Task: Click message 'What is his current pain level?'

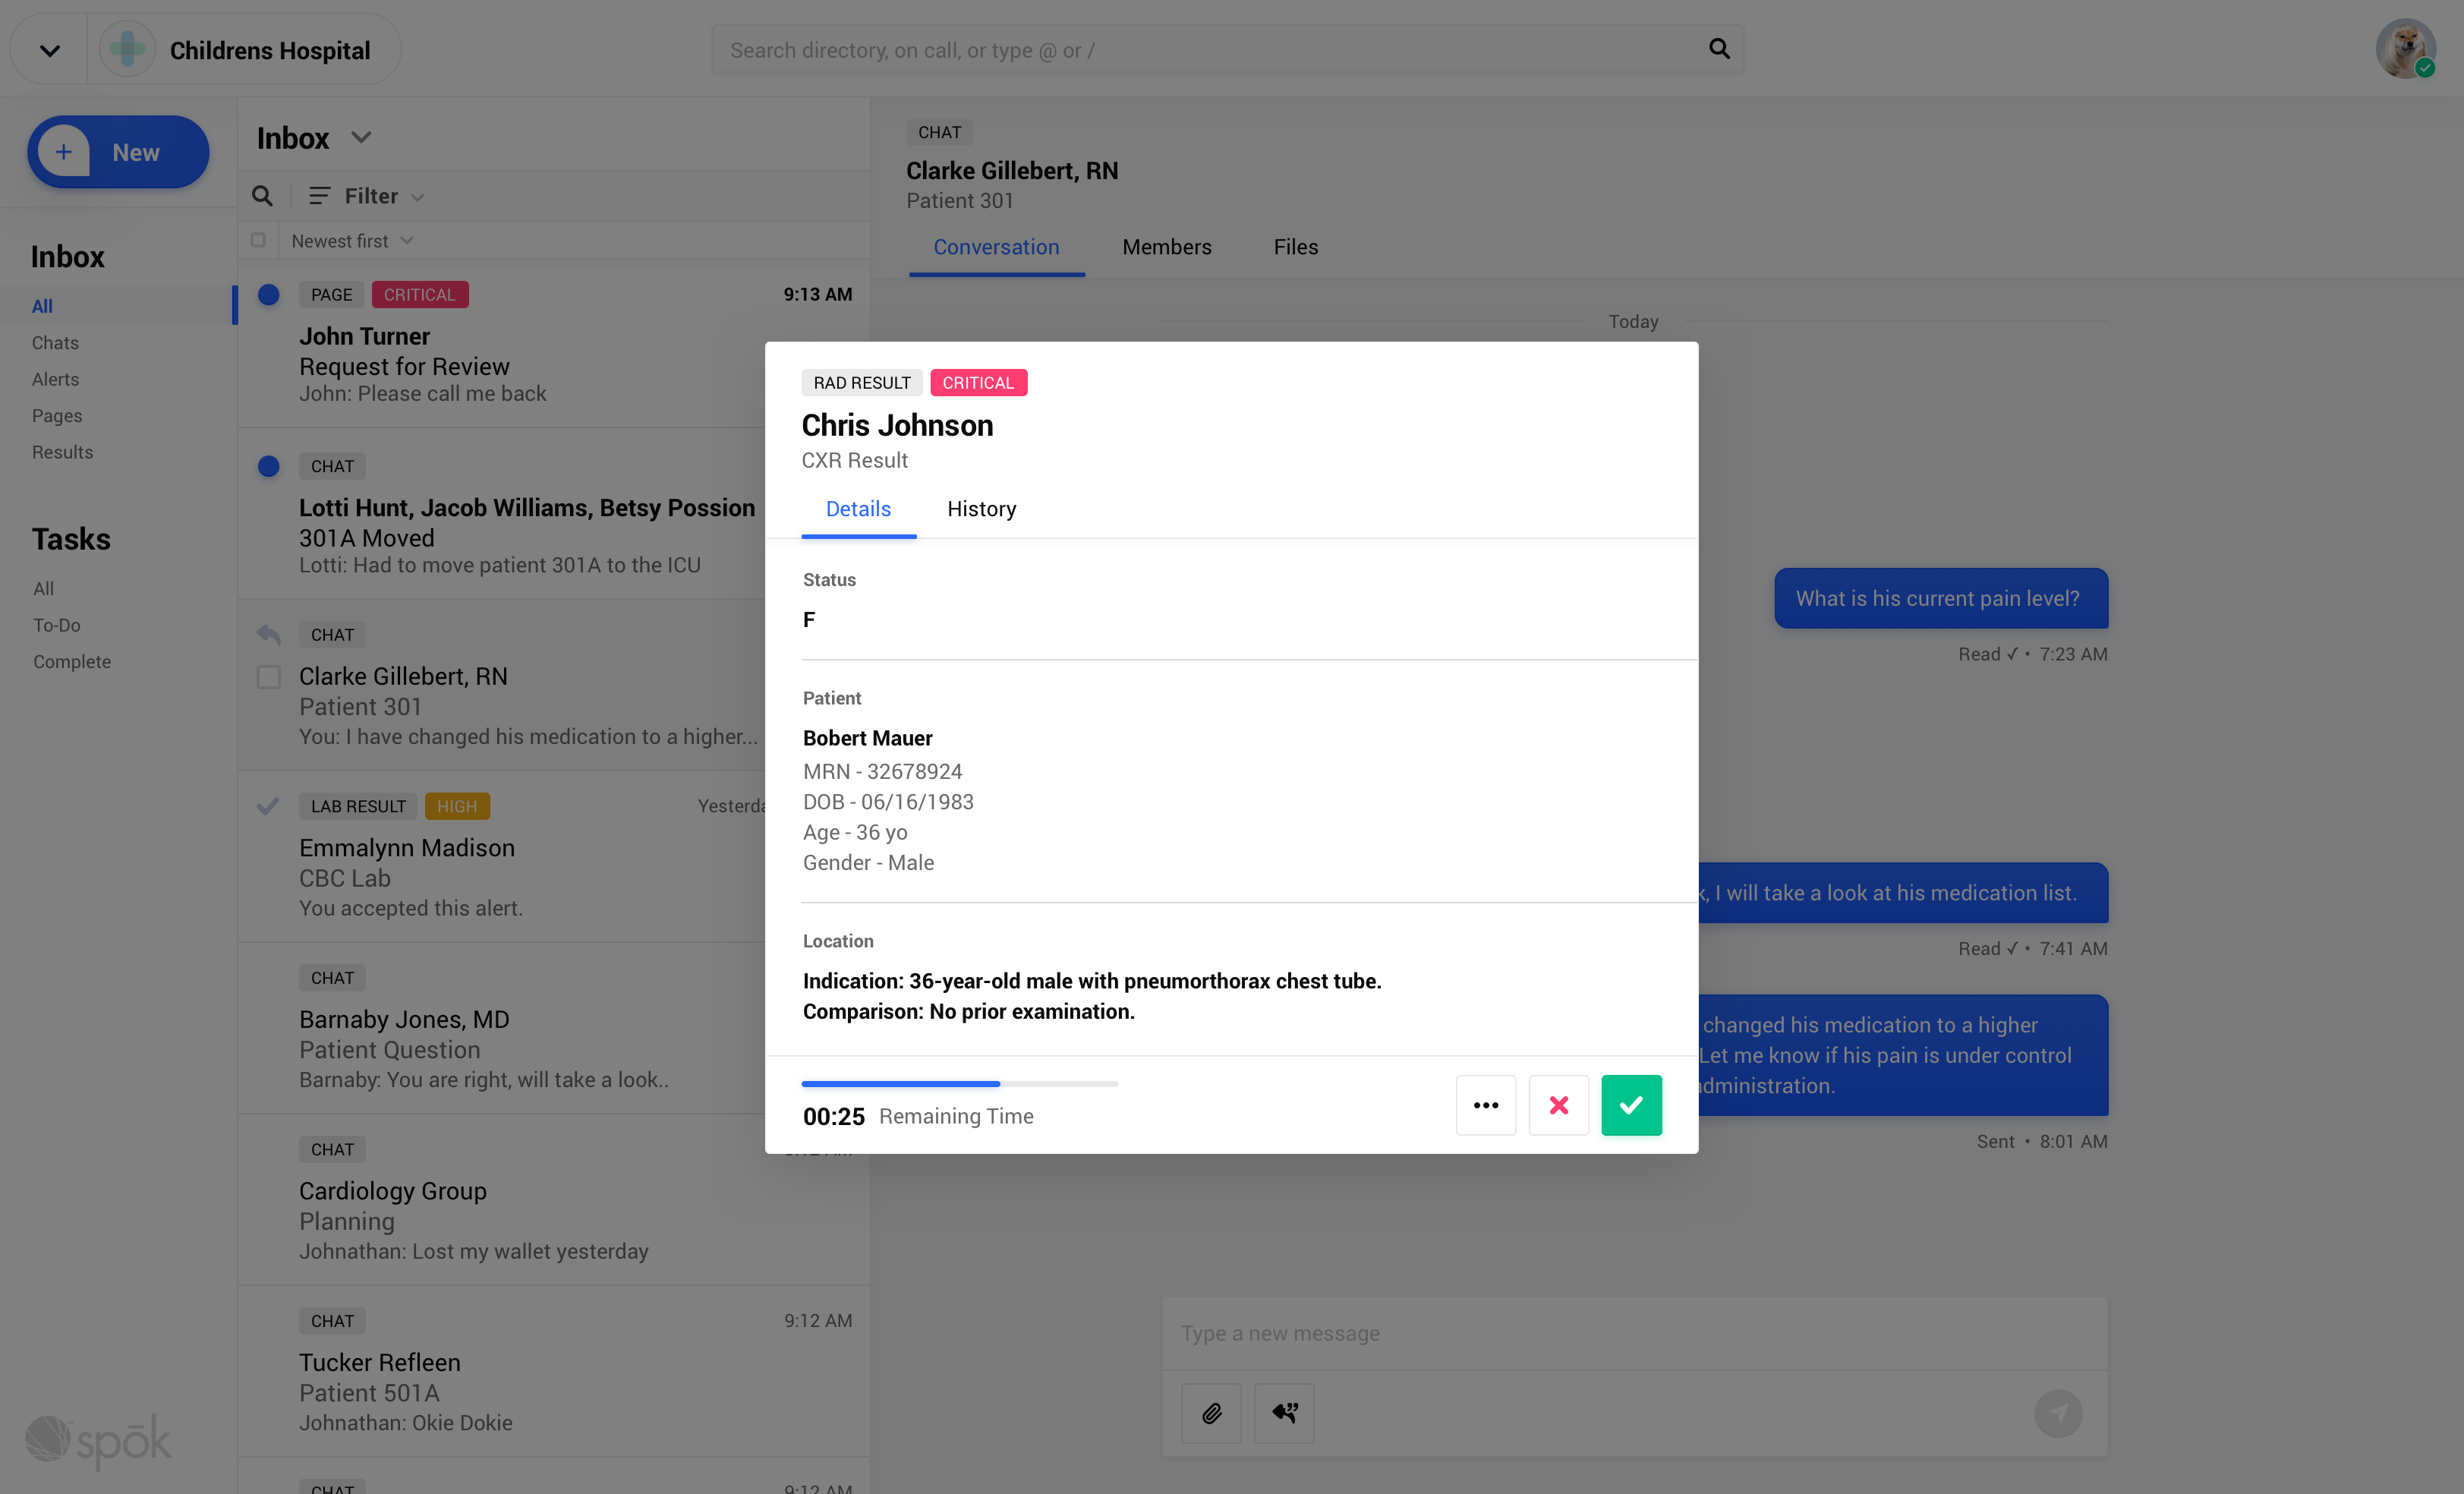Action: (1940, 598)
